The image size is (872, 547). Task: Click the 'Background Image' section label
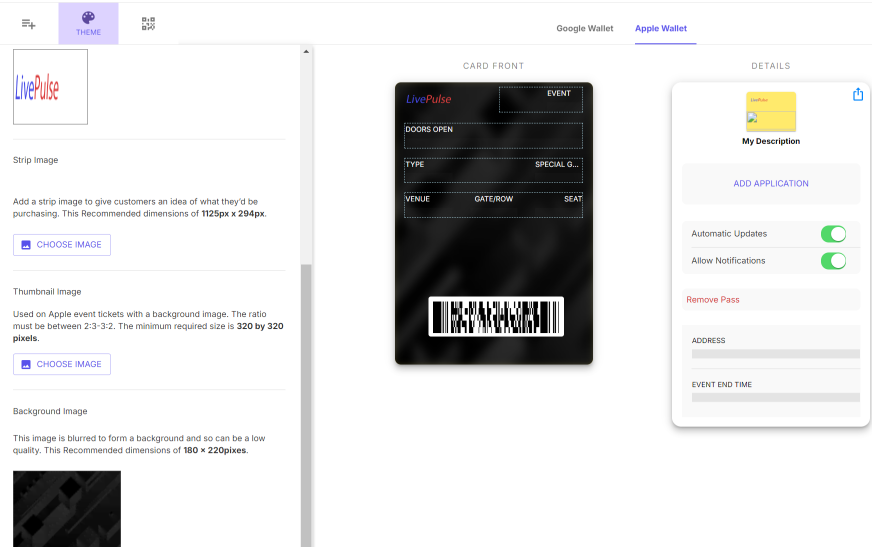tap(50, 411)
